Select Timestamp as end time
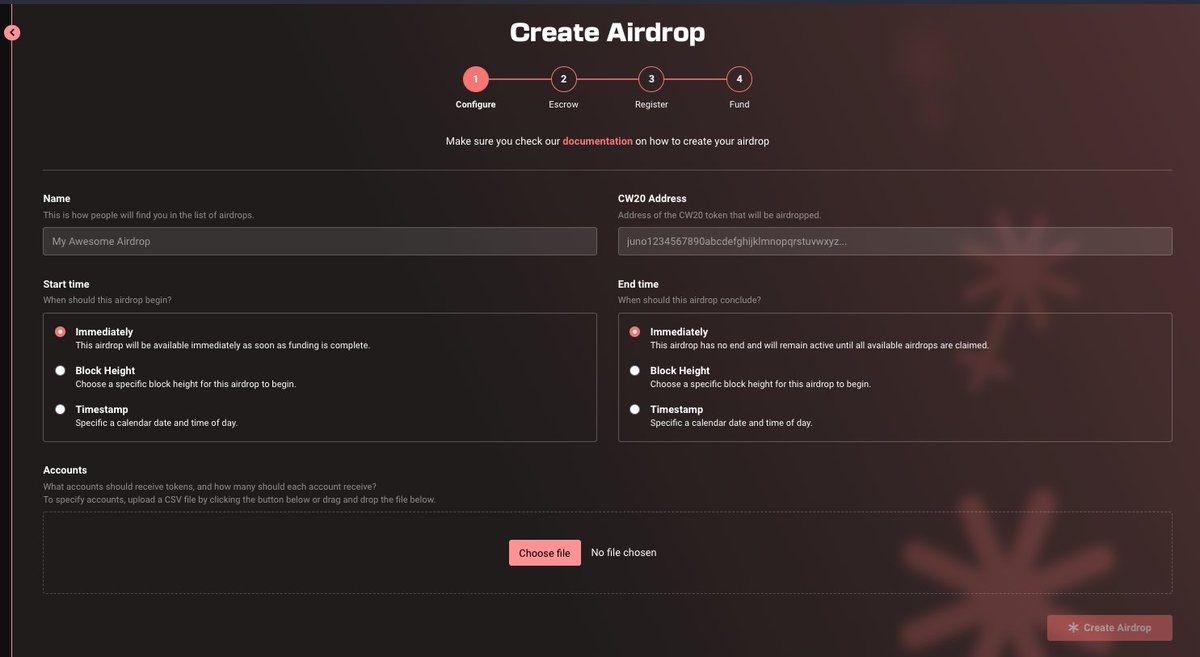1200x657 pixels. coord(634,408)
